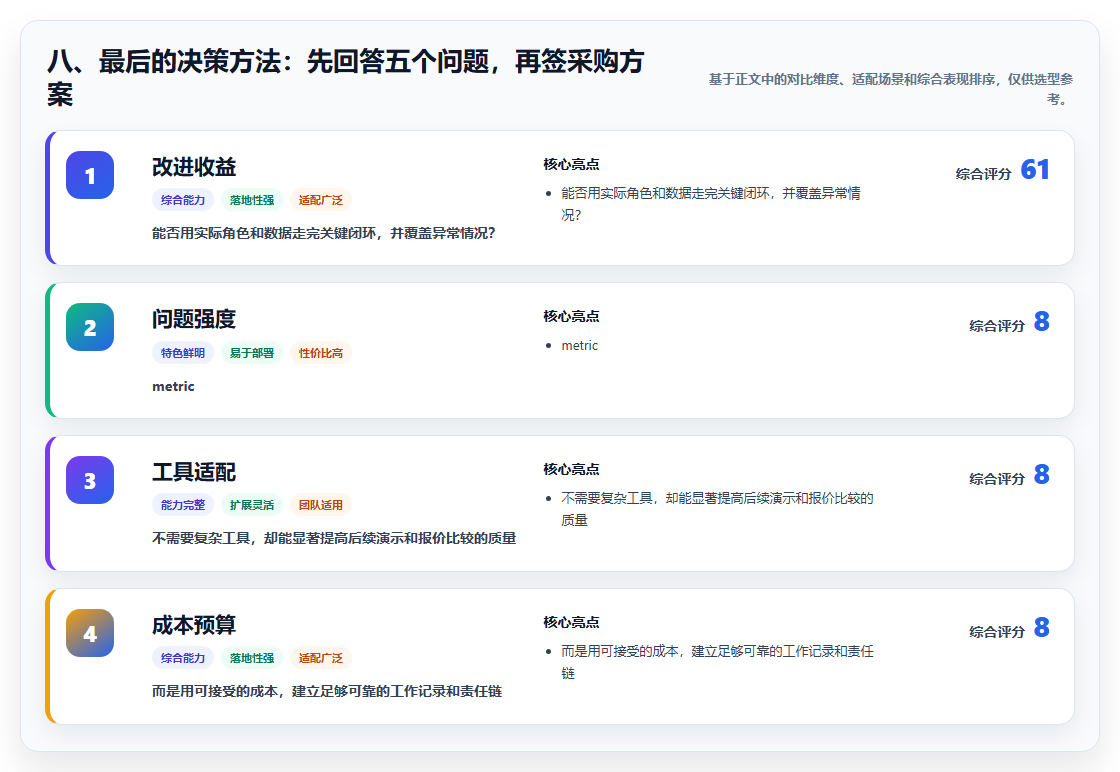Select the 团队适用 tag
The width and height of the screenshot is (1120, 772).
click(321, 505)
